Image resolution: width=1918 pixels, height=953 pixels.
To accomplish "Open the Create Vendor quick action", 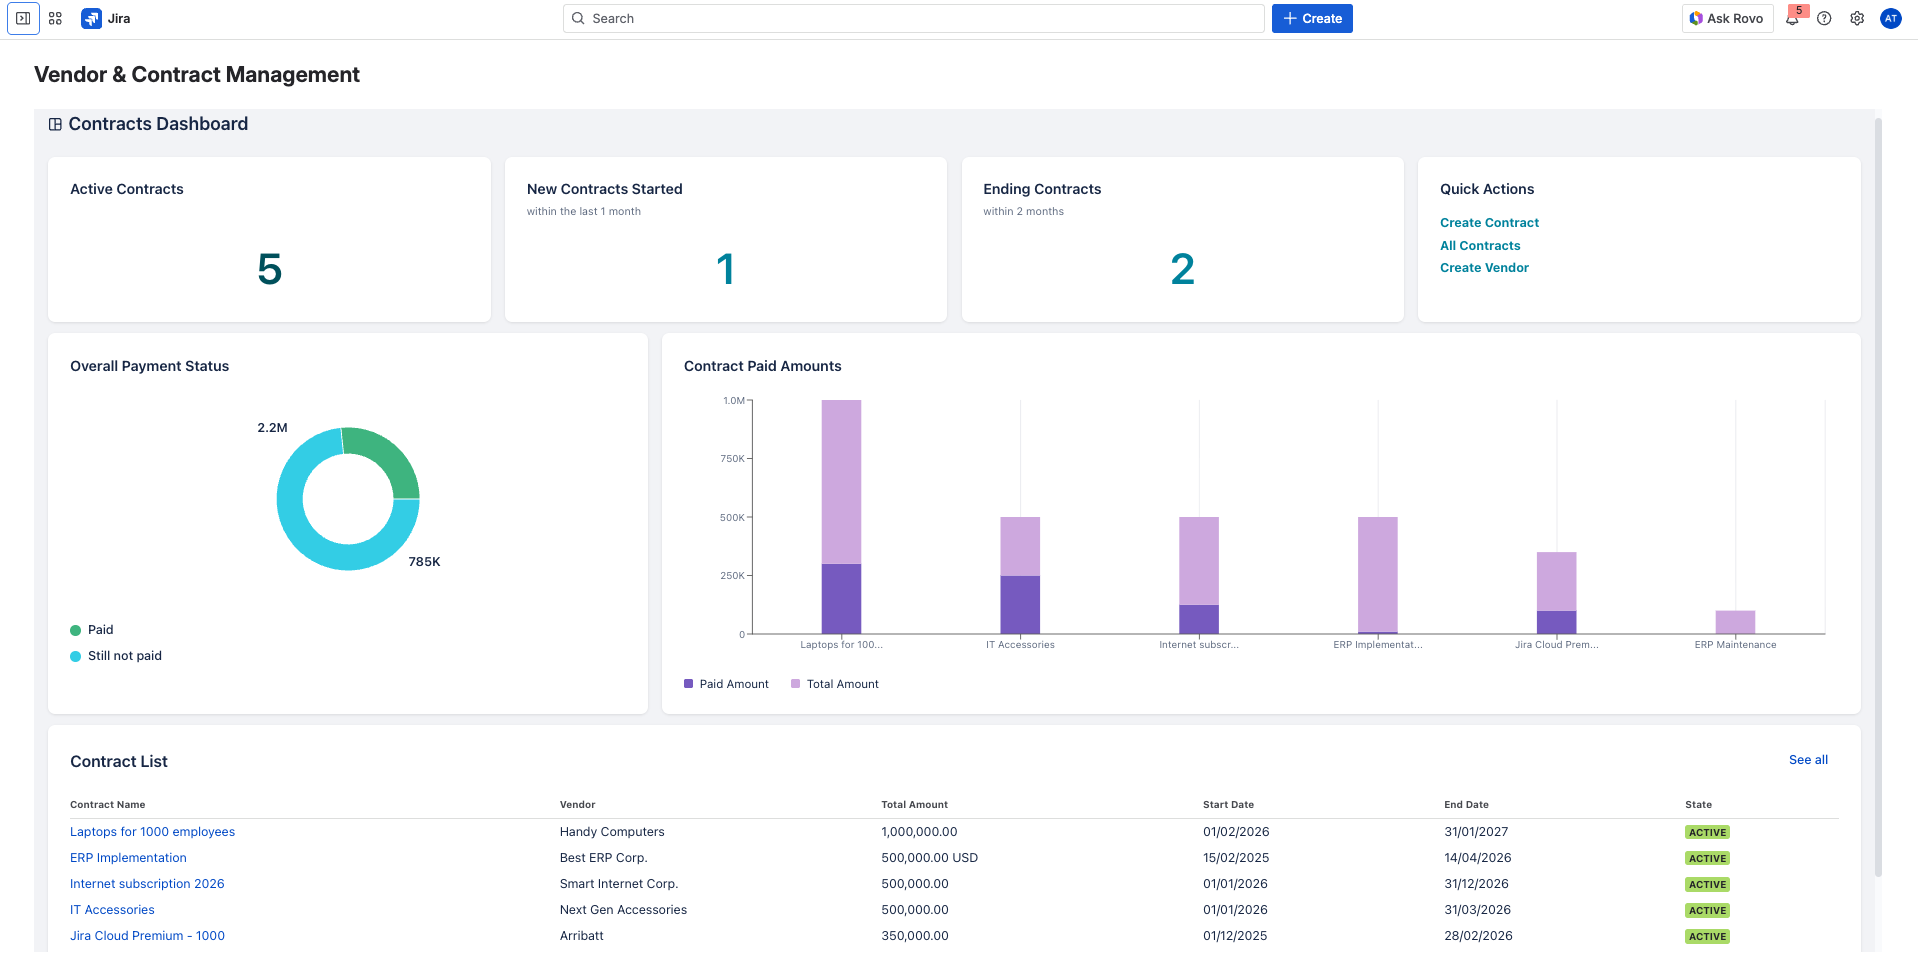I will click(x=1484, y=267).
